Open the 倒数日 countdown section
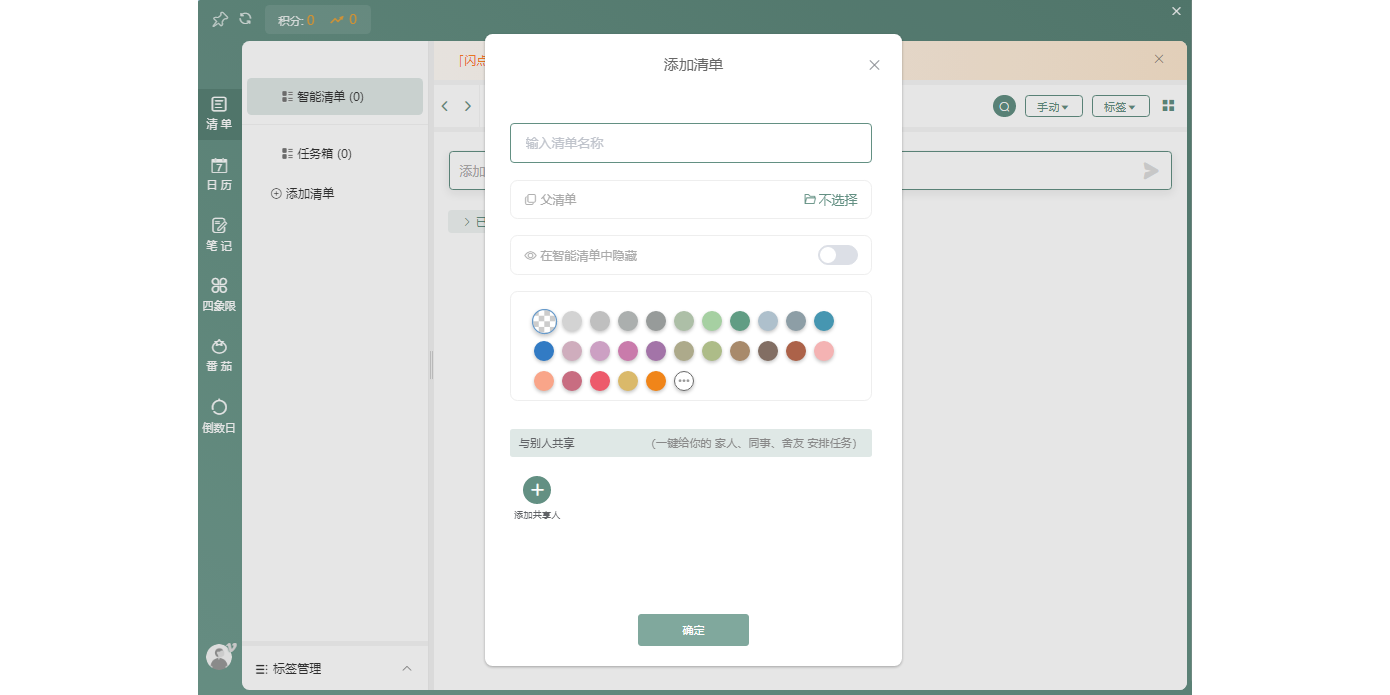Image resolution: width=1390 pixels, height=695 pixels. [x=219, y=415]
